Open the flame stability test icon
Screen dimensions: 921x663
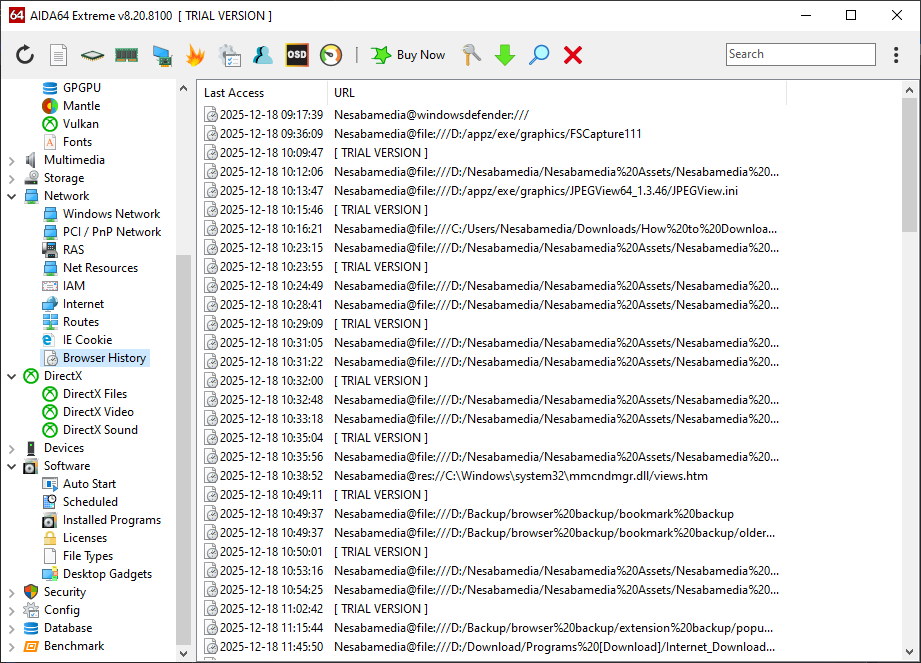tap(195, 55)
